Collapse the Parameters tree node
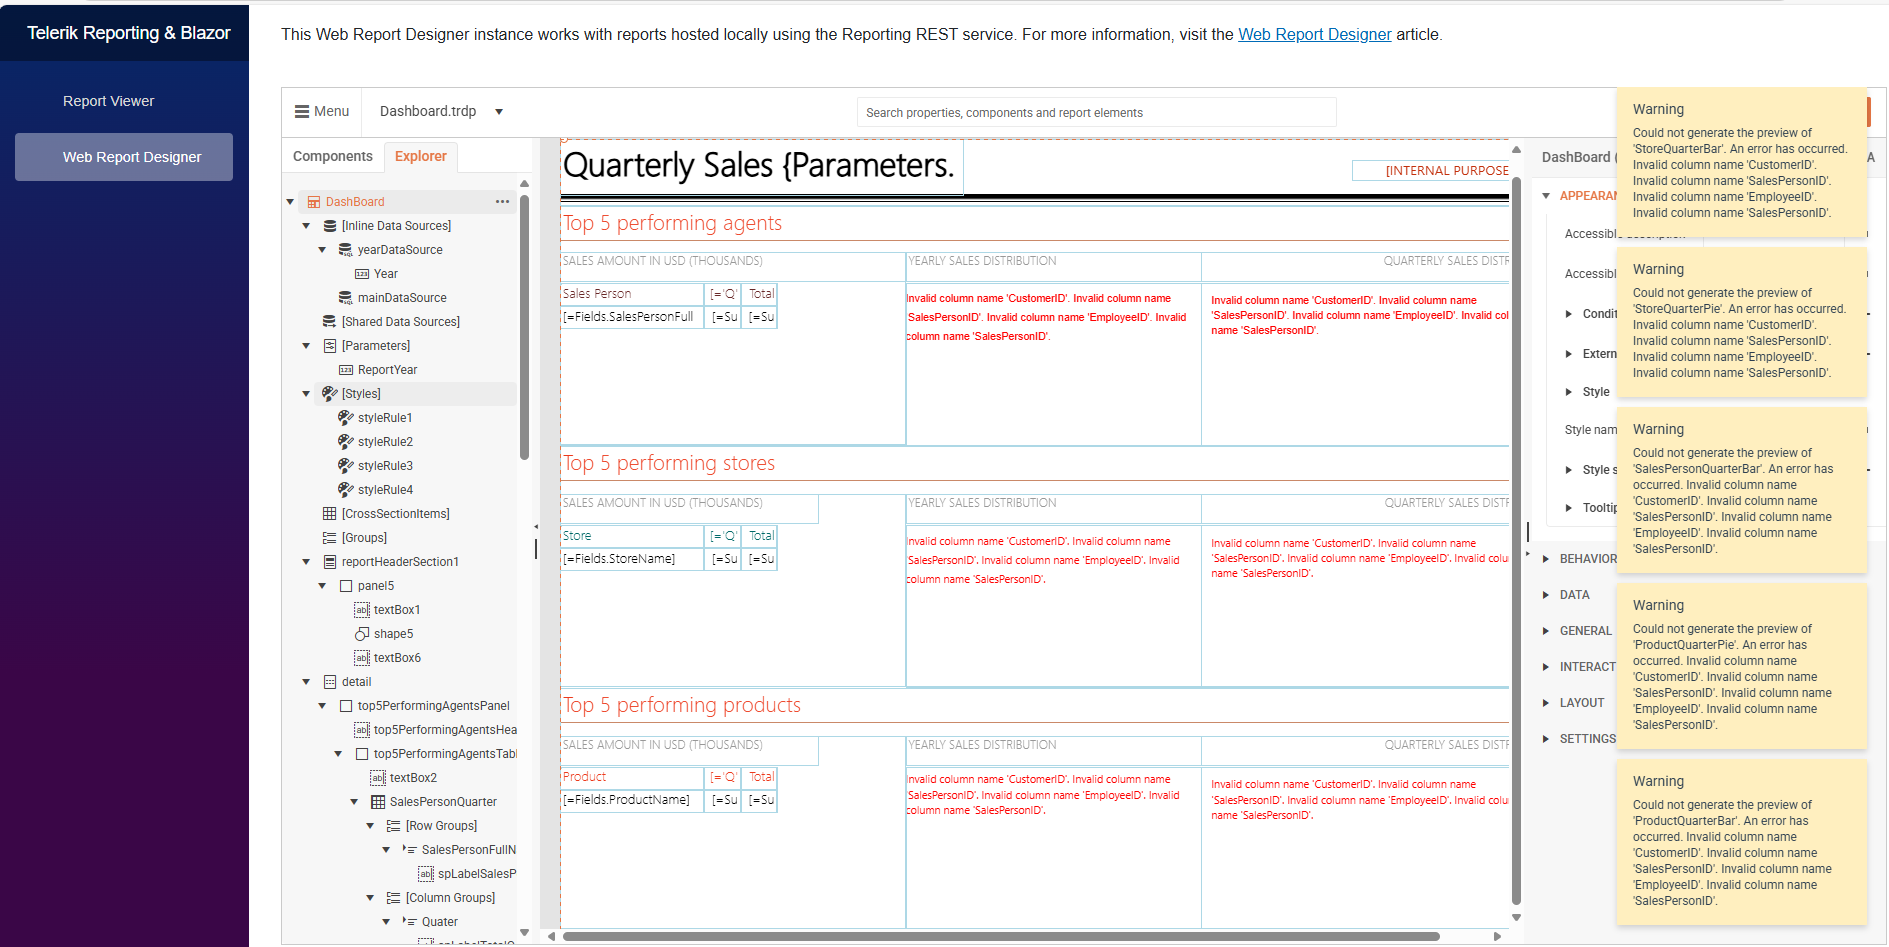 tap(307, 346)
